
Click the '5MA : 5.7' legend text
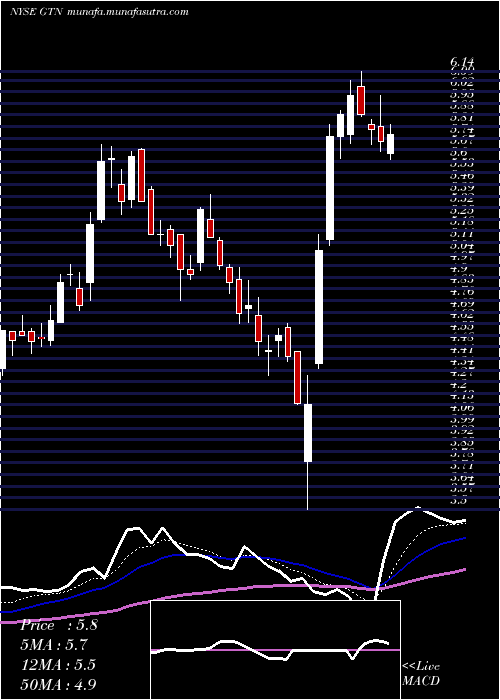[x=54, y=645]
